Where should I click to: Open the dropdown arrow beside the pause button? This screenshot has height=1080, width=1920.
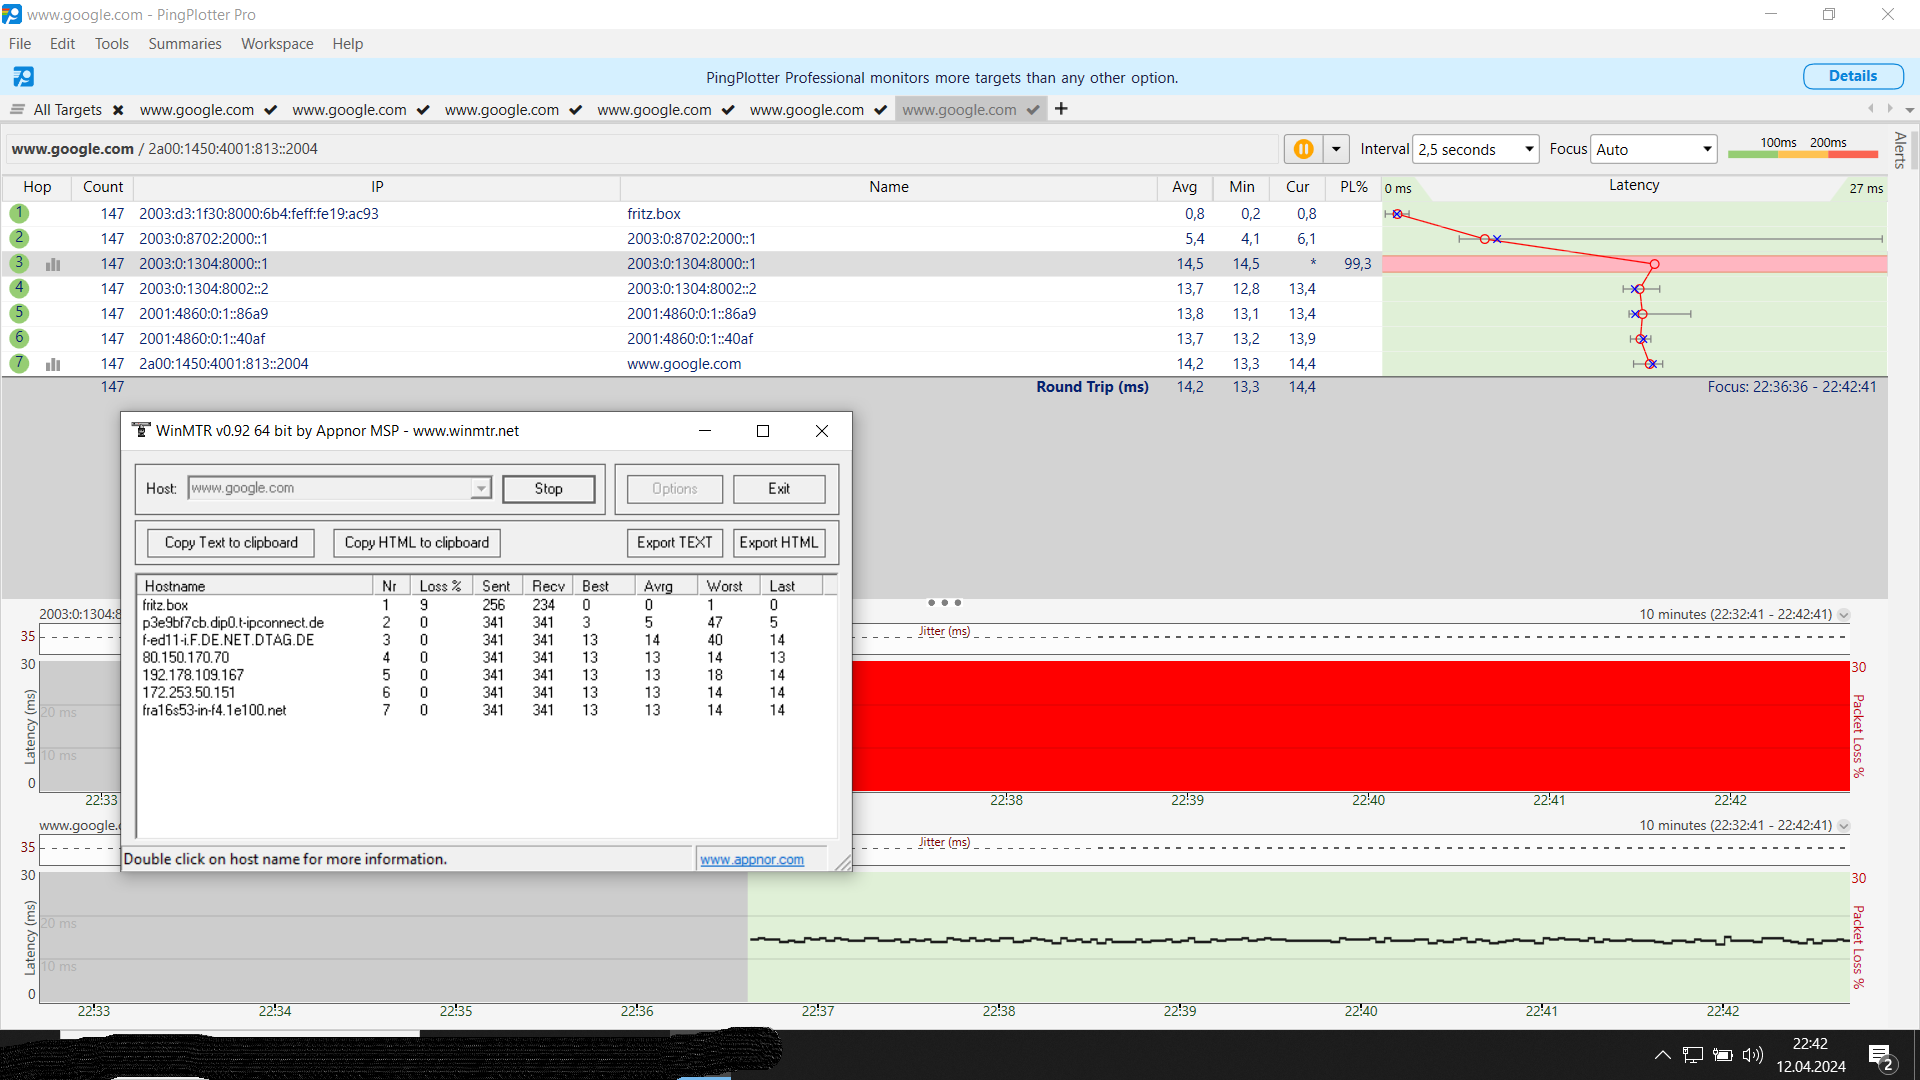coord(1336,149)
